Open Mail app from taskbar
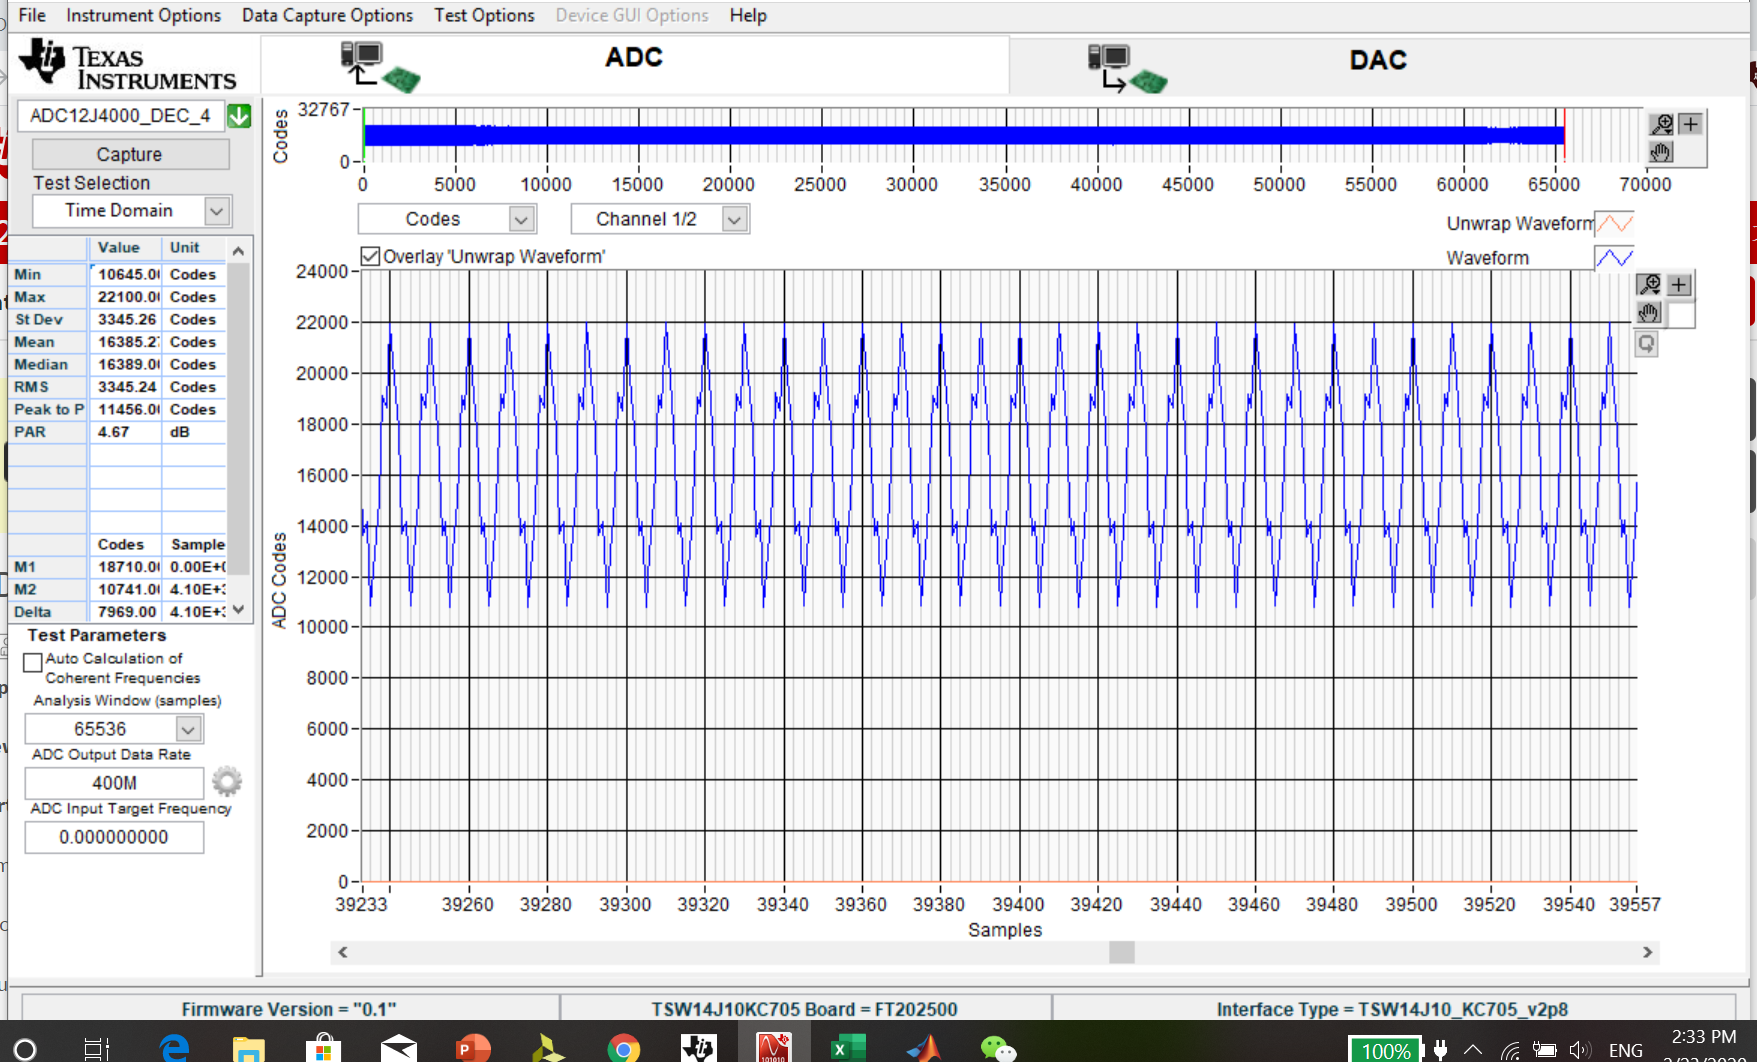 (398, 1048)
